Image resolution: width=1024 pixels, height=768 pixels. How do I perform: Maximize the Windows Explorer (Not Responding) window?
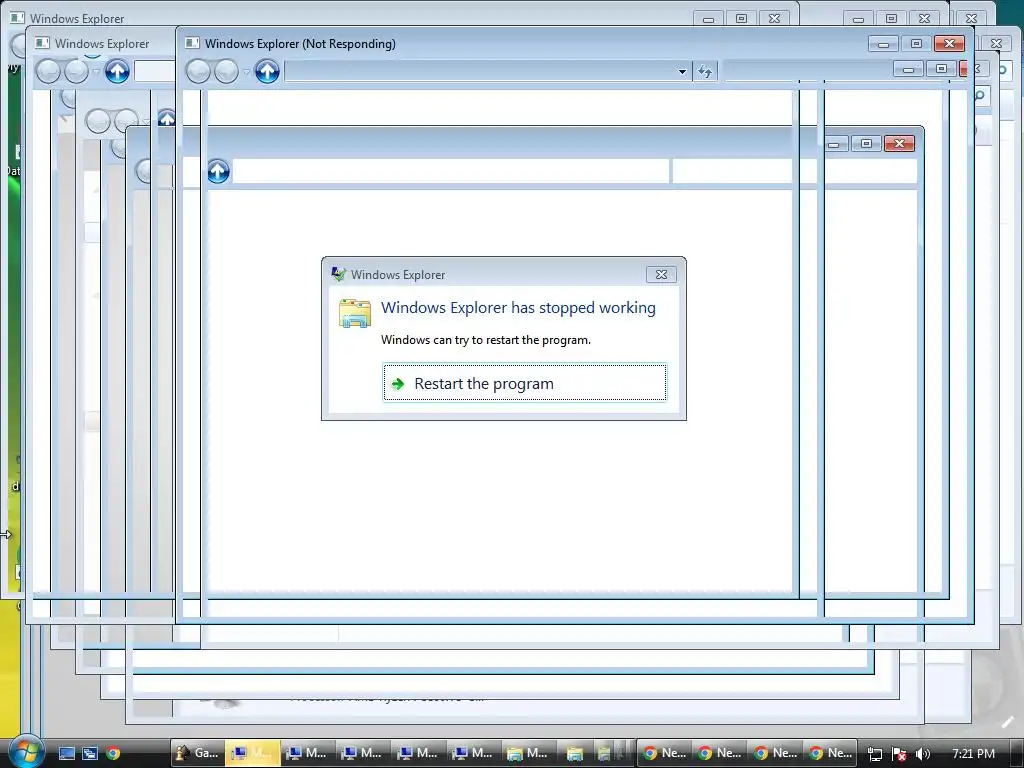coord(916,44)
